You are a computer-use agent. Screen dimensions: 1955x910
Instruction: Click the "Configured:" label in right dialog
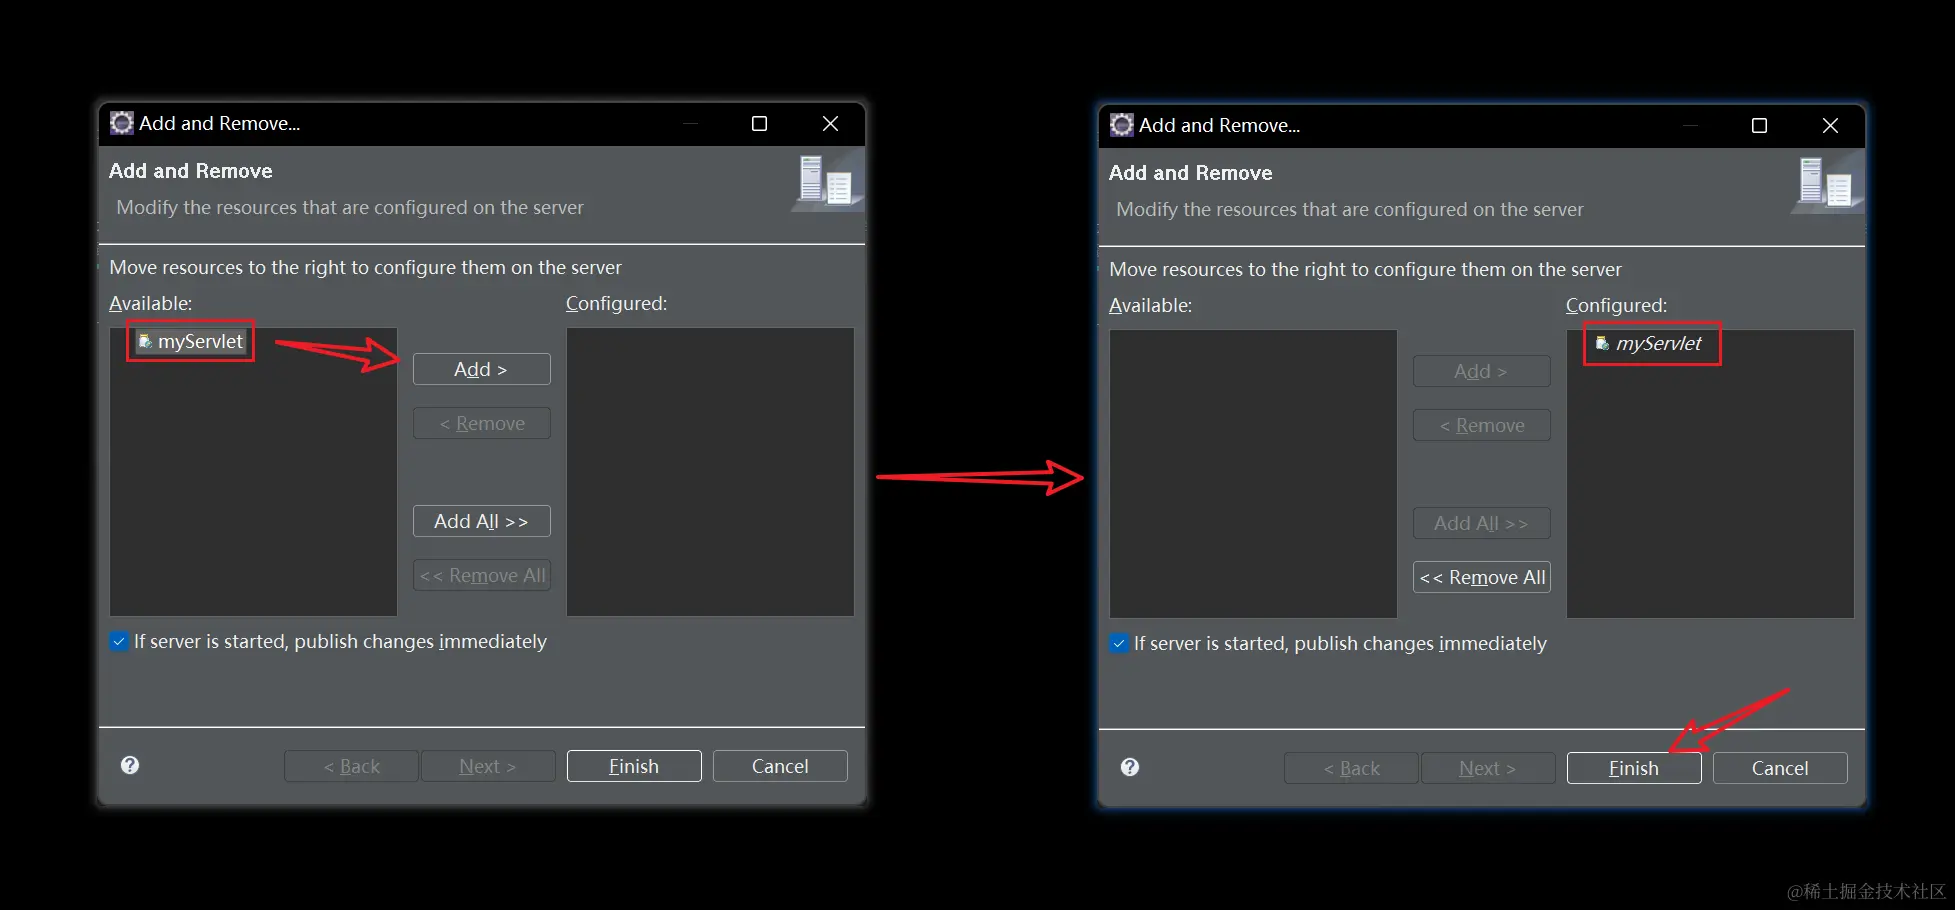click(1616, 305)
